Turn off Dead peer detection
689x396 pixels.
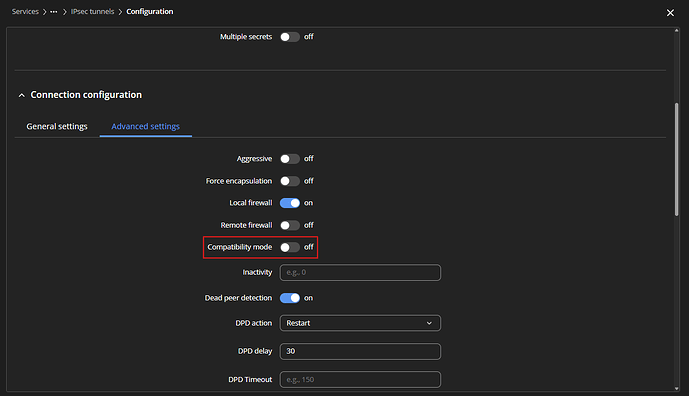pyautogui.click(x=290, y=298)
